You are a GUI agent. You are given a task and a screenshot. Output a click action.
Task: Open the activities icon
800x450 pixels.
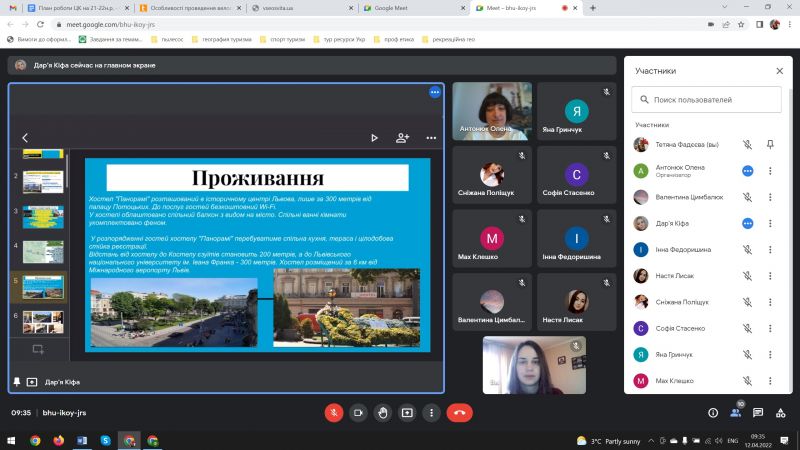click(x=781, y=413)
